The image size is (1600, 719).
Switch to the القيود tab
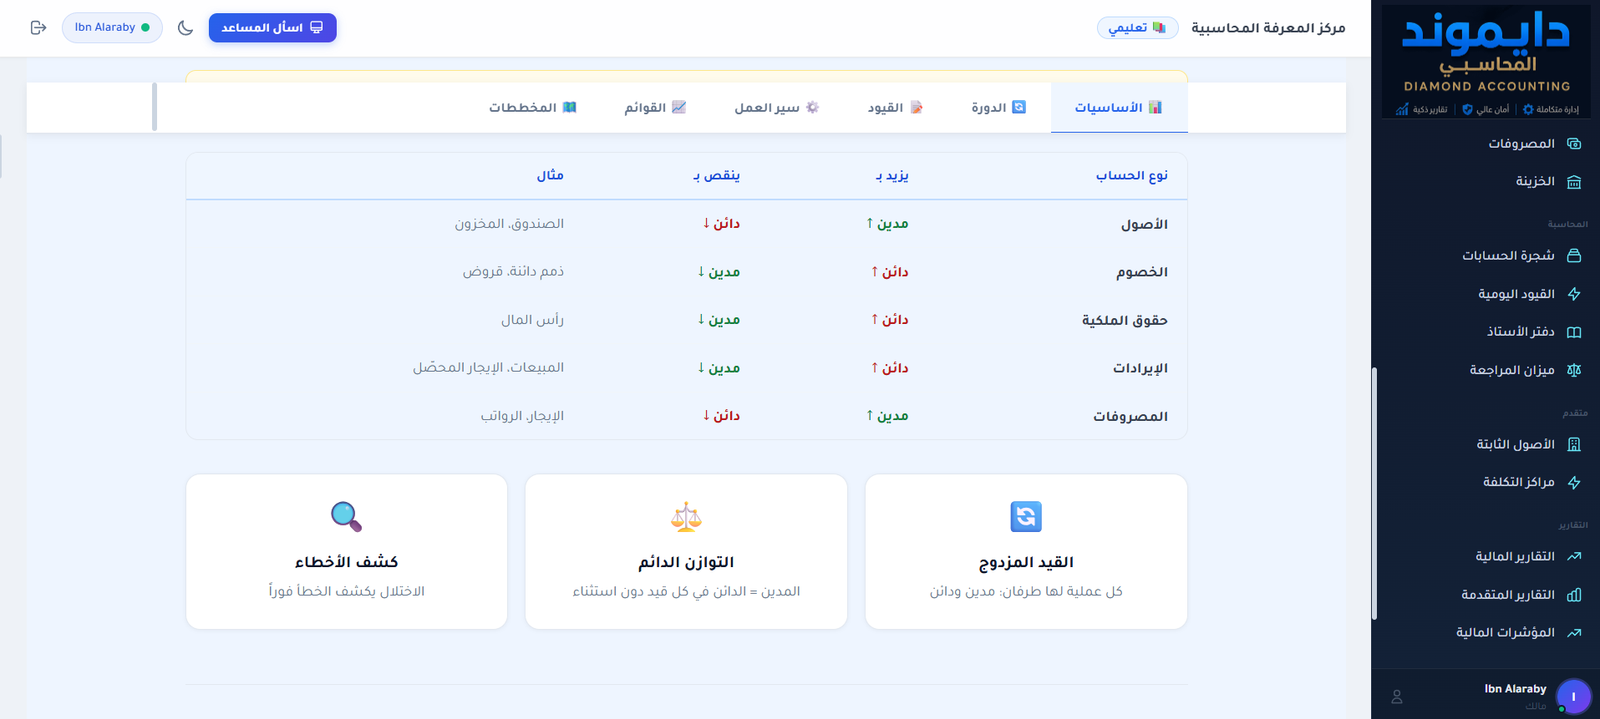pyautogui.click(x=895, y=108)
